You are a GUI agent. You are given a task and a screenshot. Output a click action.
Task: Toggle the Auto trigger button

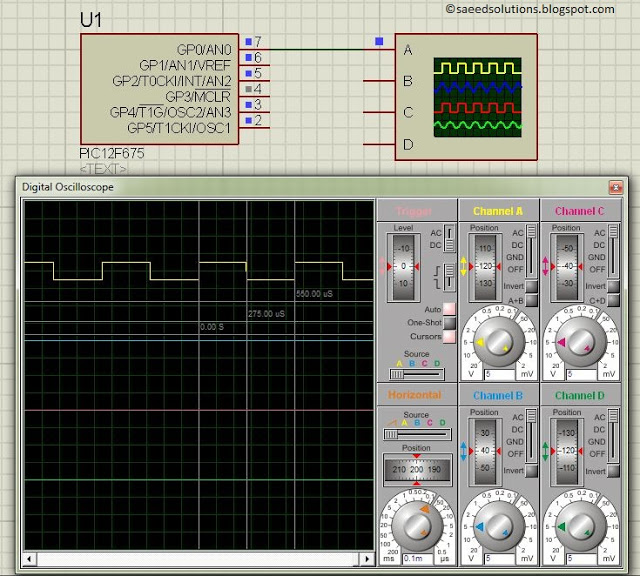[x=449, y=309]
